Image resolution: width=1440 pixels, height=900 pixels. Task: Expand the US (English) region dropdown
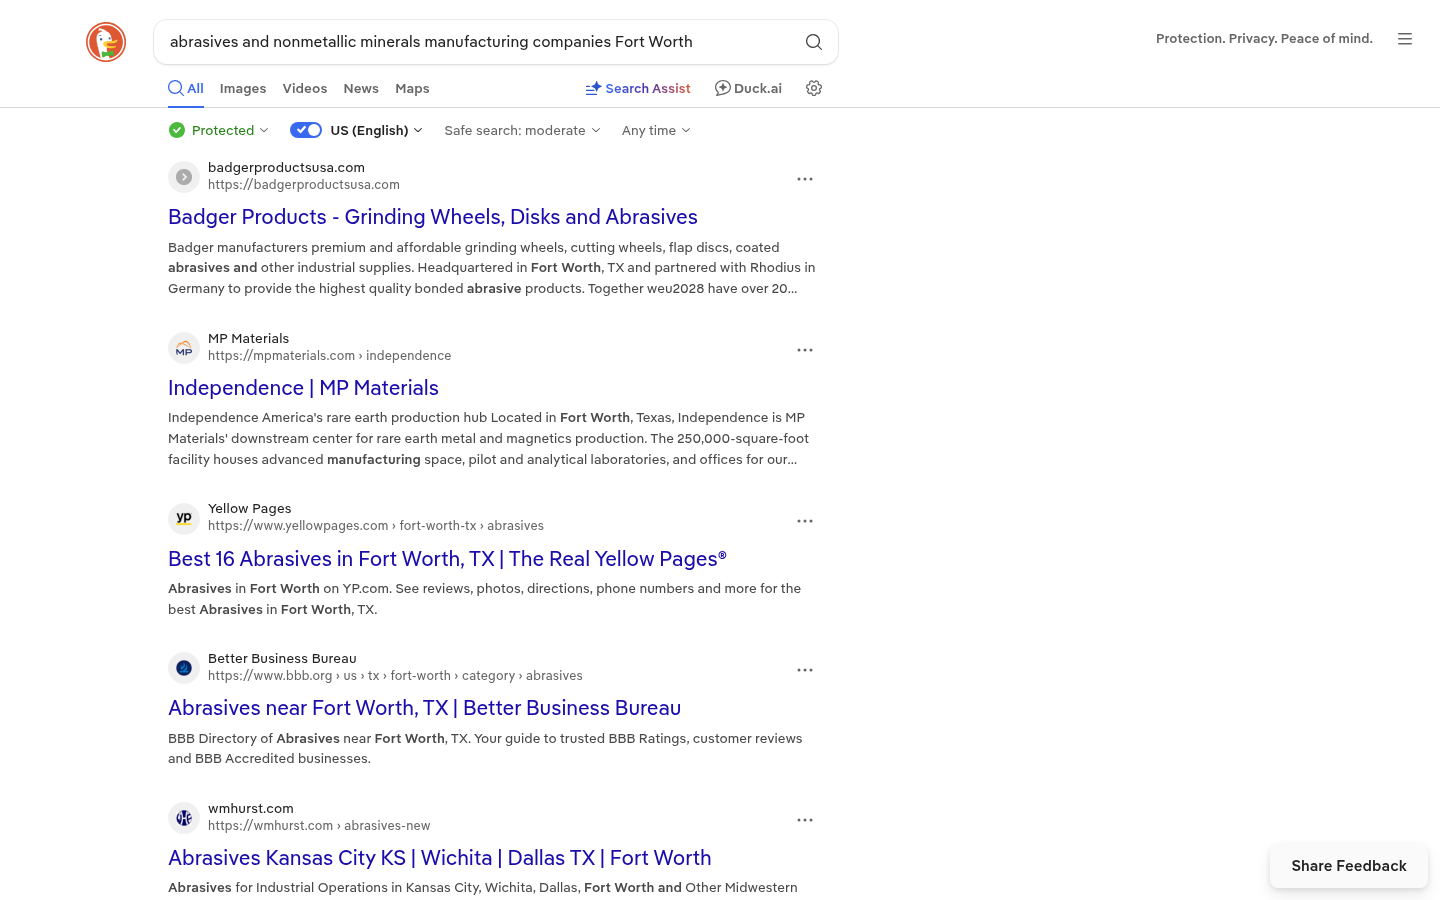[x=377, y=130]
